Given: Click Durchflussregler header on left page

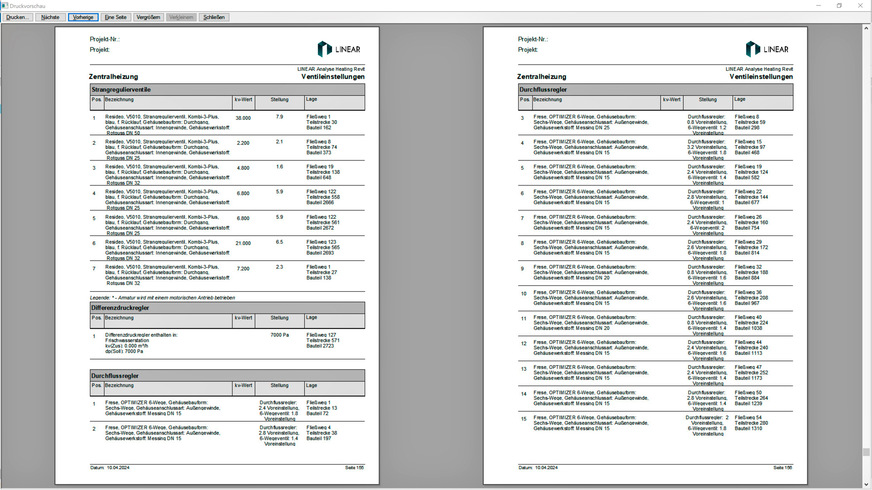Looking at the screenshot, I should (x=227, y=376).
